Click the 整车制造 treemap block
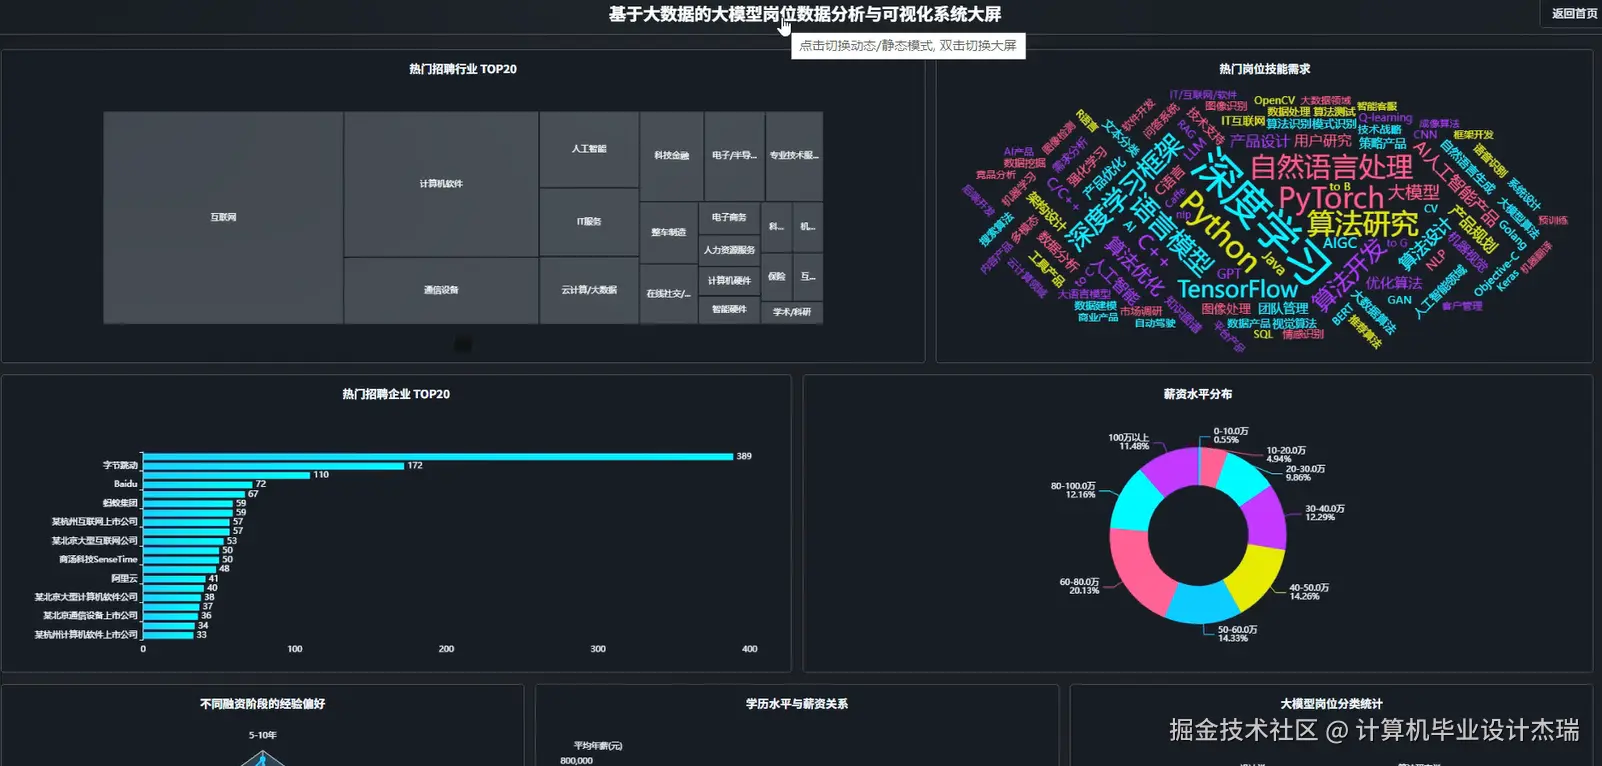Screen dimensions: 1602x766 coord(668,232)
